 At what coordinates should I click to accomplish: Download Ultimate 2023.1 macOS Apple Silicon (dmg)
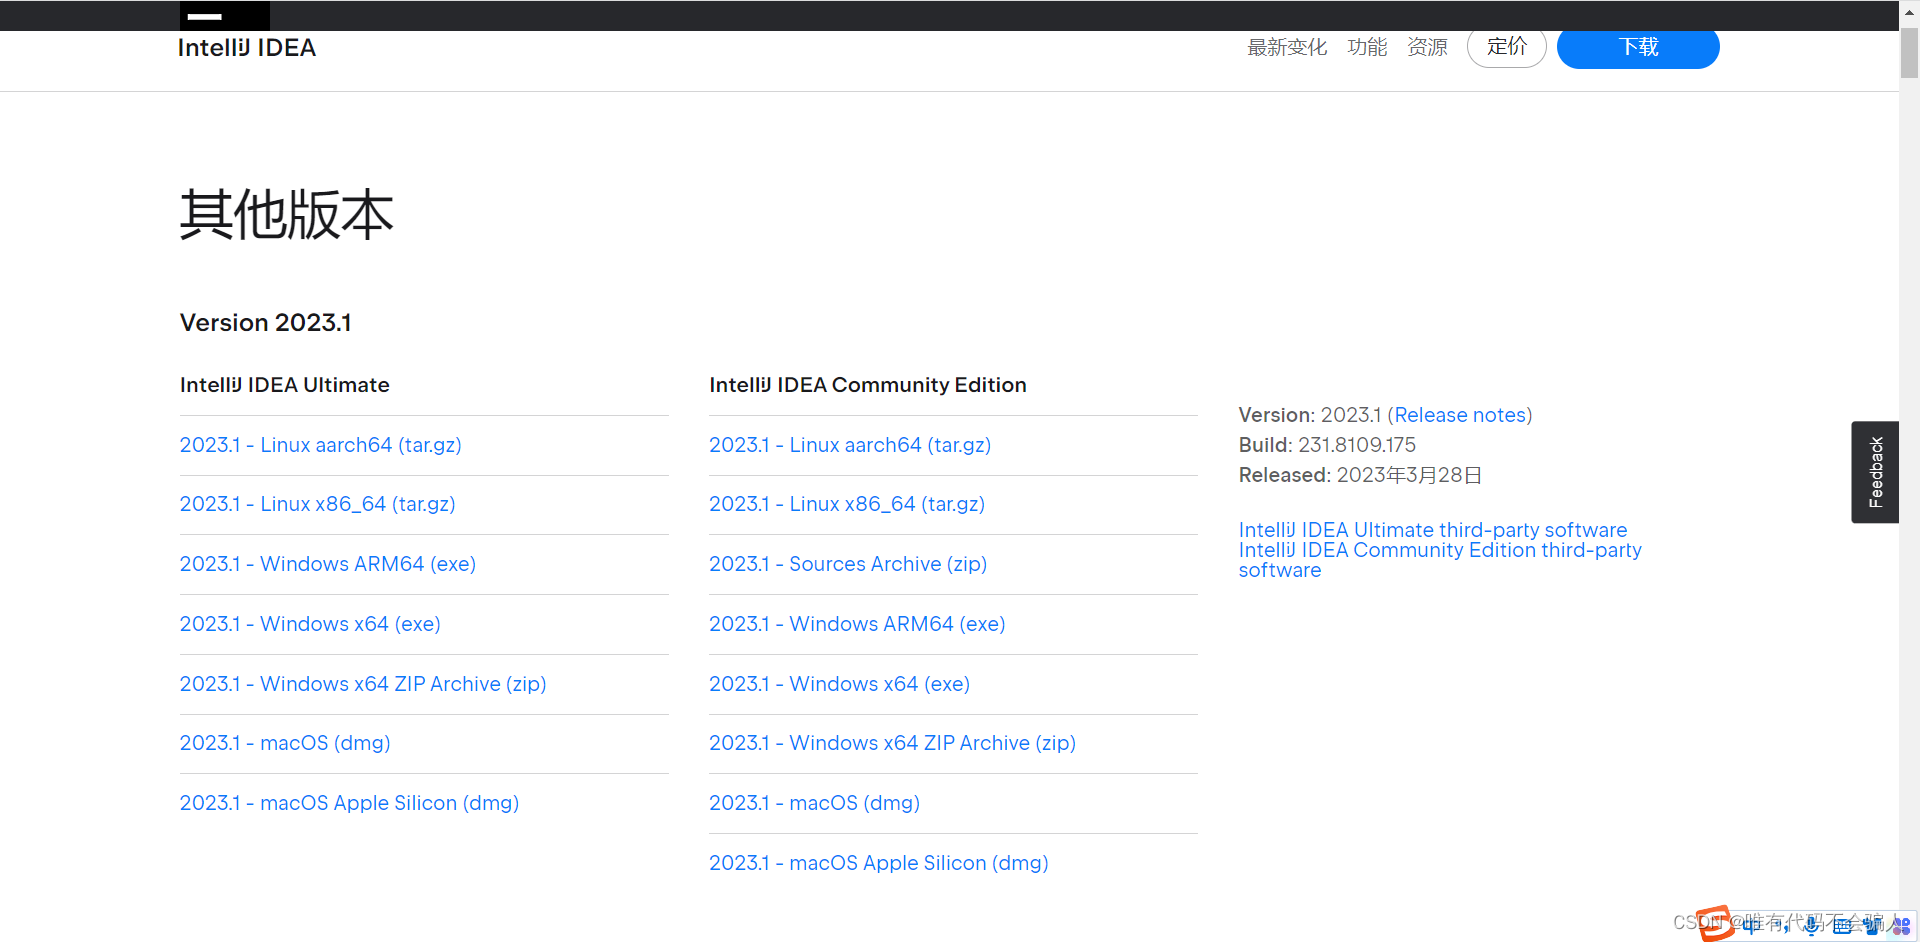tap(349, 803)
